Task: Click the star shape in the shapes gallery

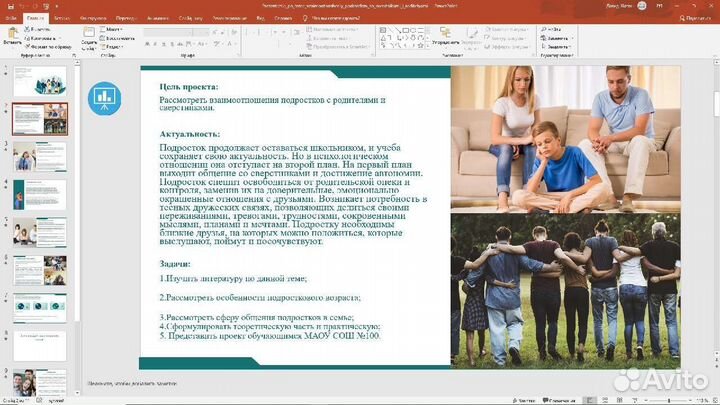Action: (420, 46)
